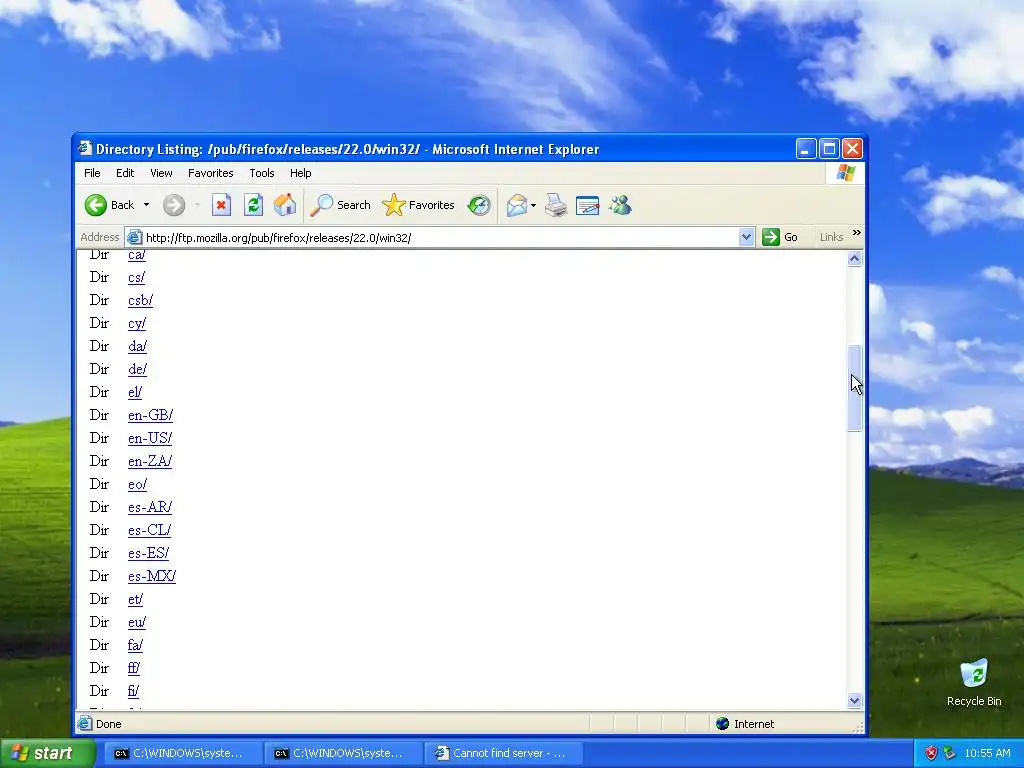
Task: Stop page loading with red X icon
Action: (221, 205)
